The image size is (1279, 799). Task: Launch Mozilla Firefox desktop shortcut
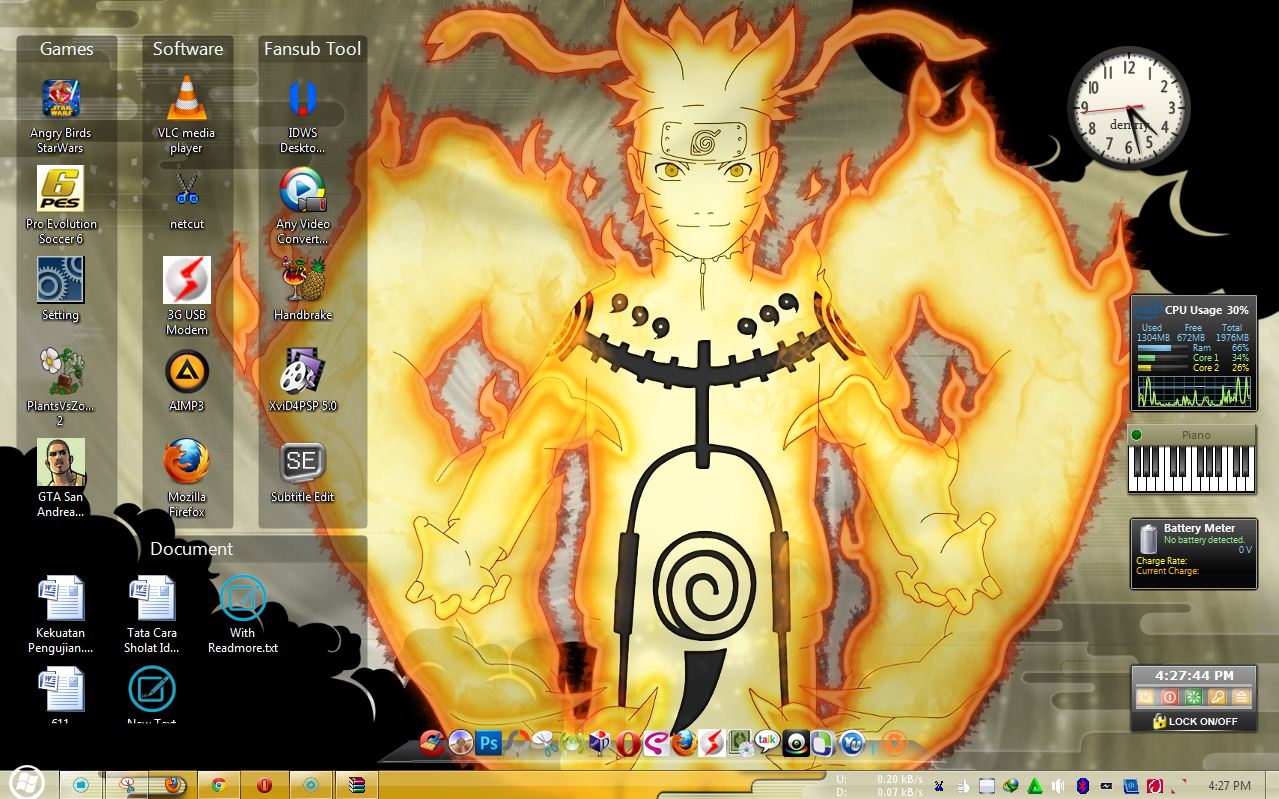coord(187,478)
